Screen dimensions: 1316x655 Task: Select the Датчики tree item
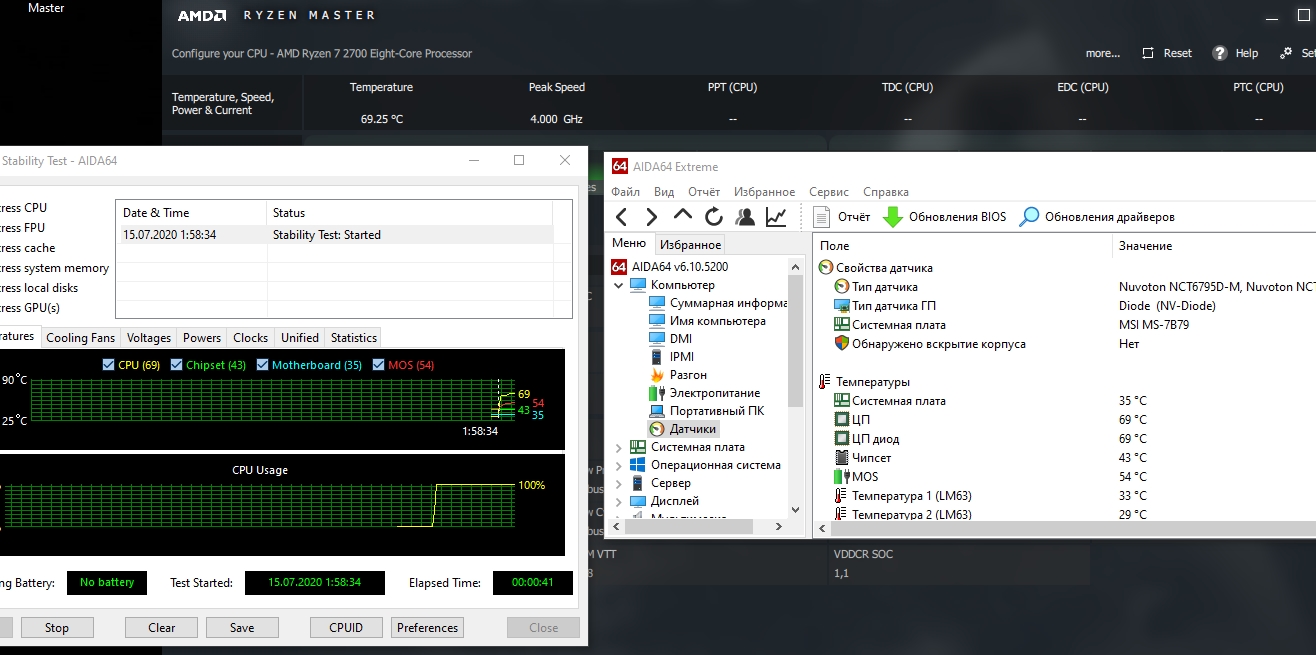pos(683,429)
